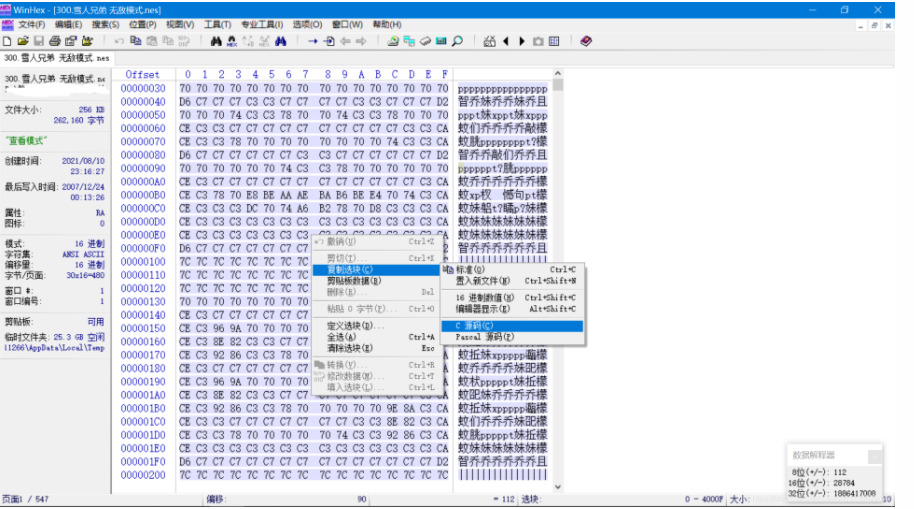Choose 标准(O) Ctrl+C copy option
Viewport: 914px width, 509px height.
(x=512, y=269)
